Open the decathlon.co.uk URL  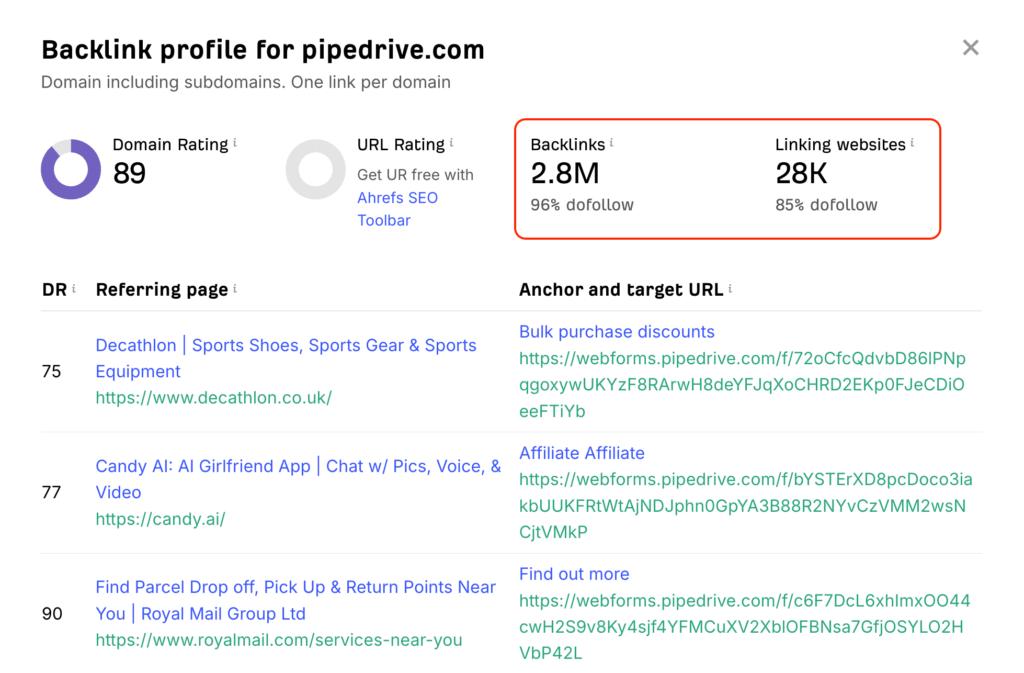coord(214,398)
